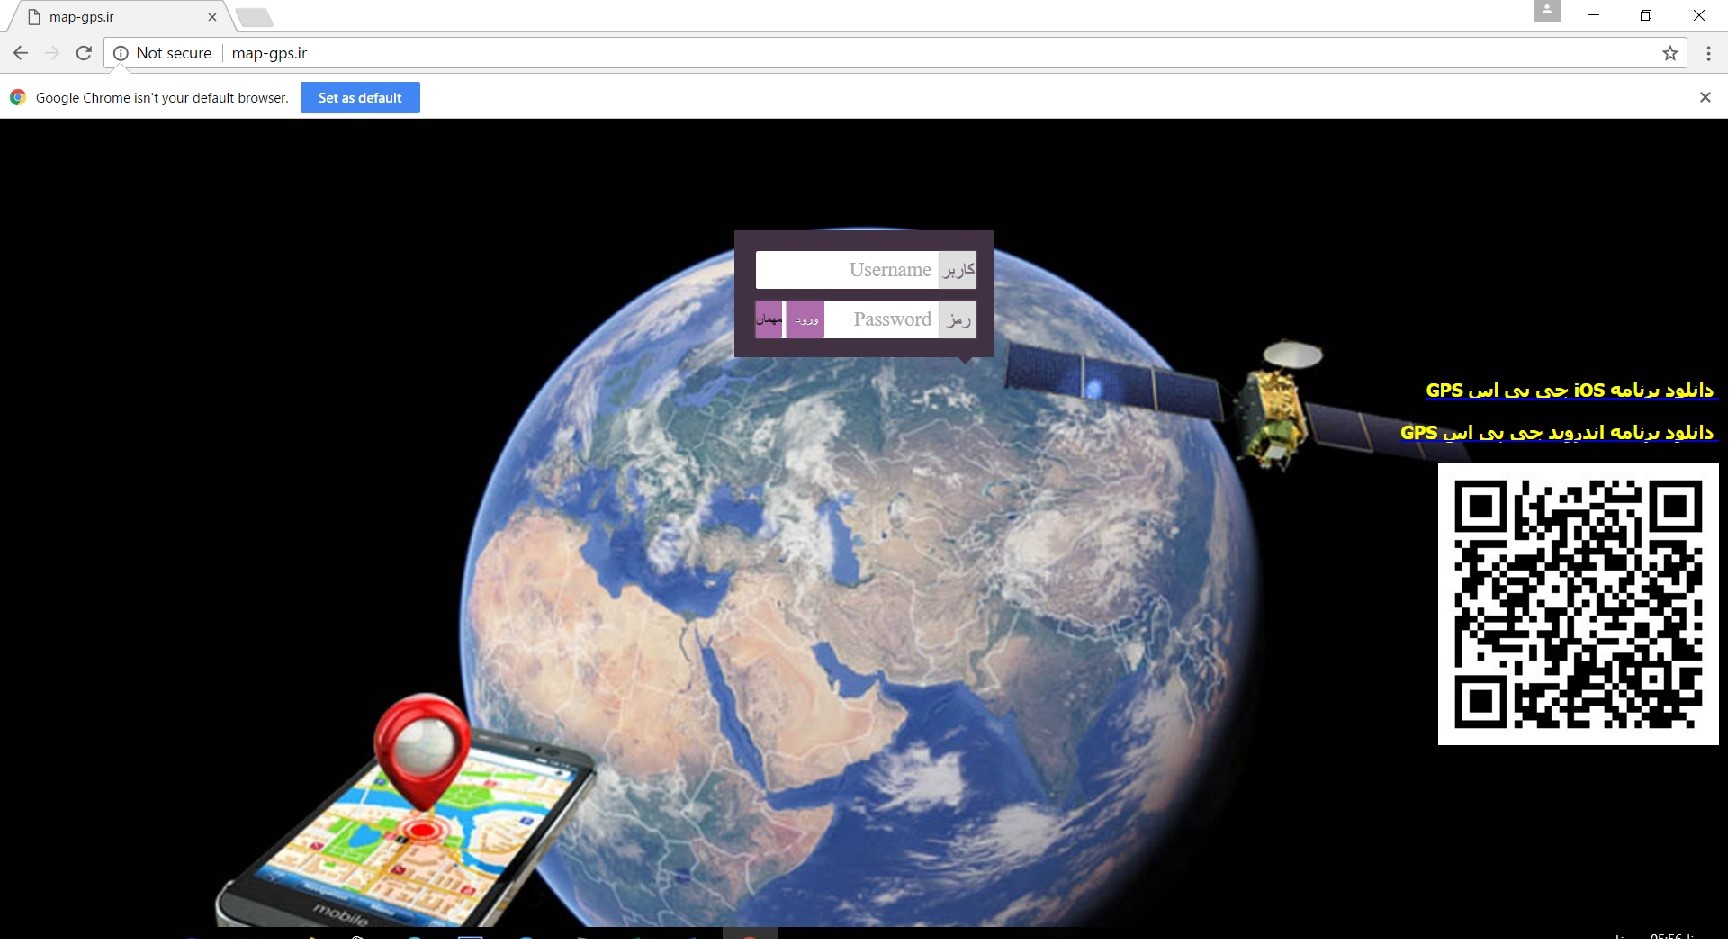Image resolution: width=1730 pixels, height=939 pixels.
Task: Click the Username input field
Action: coord(847,270)
